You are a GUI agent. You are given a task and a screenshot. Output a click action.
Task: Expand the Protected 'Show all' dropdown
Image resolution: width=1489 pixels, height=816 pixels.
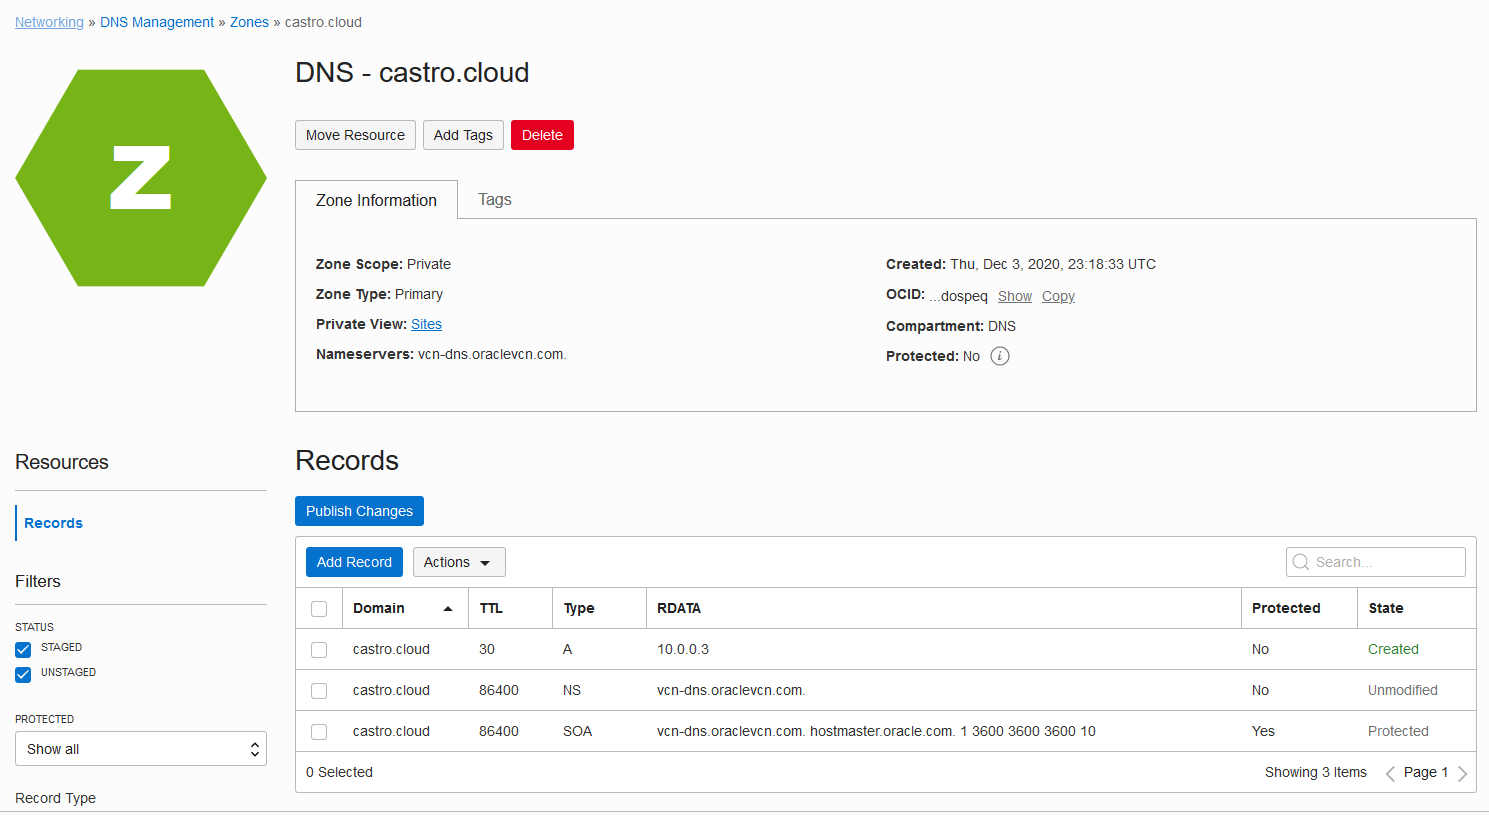click(141, 749)
